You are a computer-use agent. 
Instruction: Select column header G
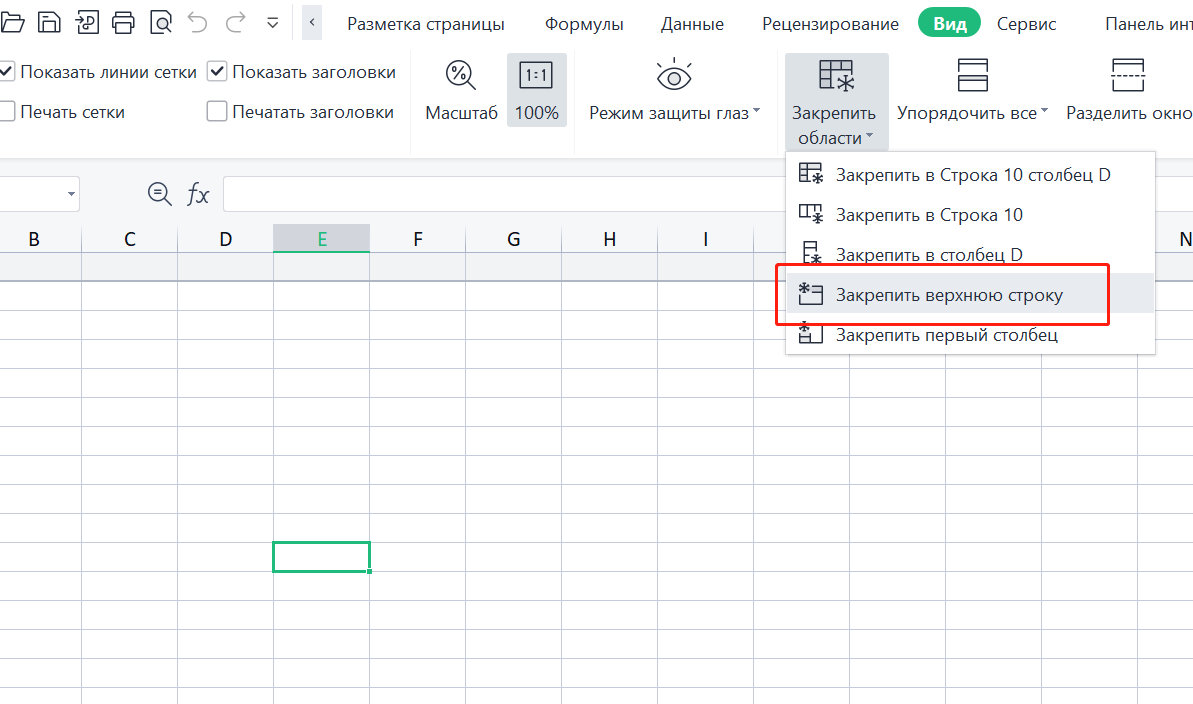(513, 238)
